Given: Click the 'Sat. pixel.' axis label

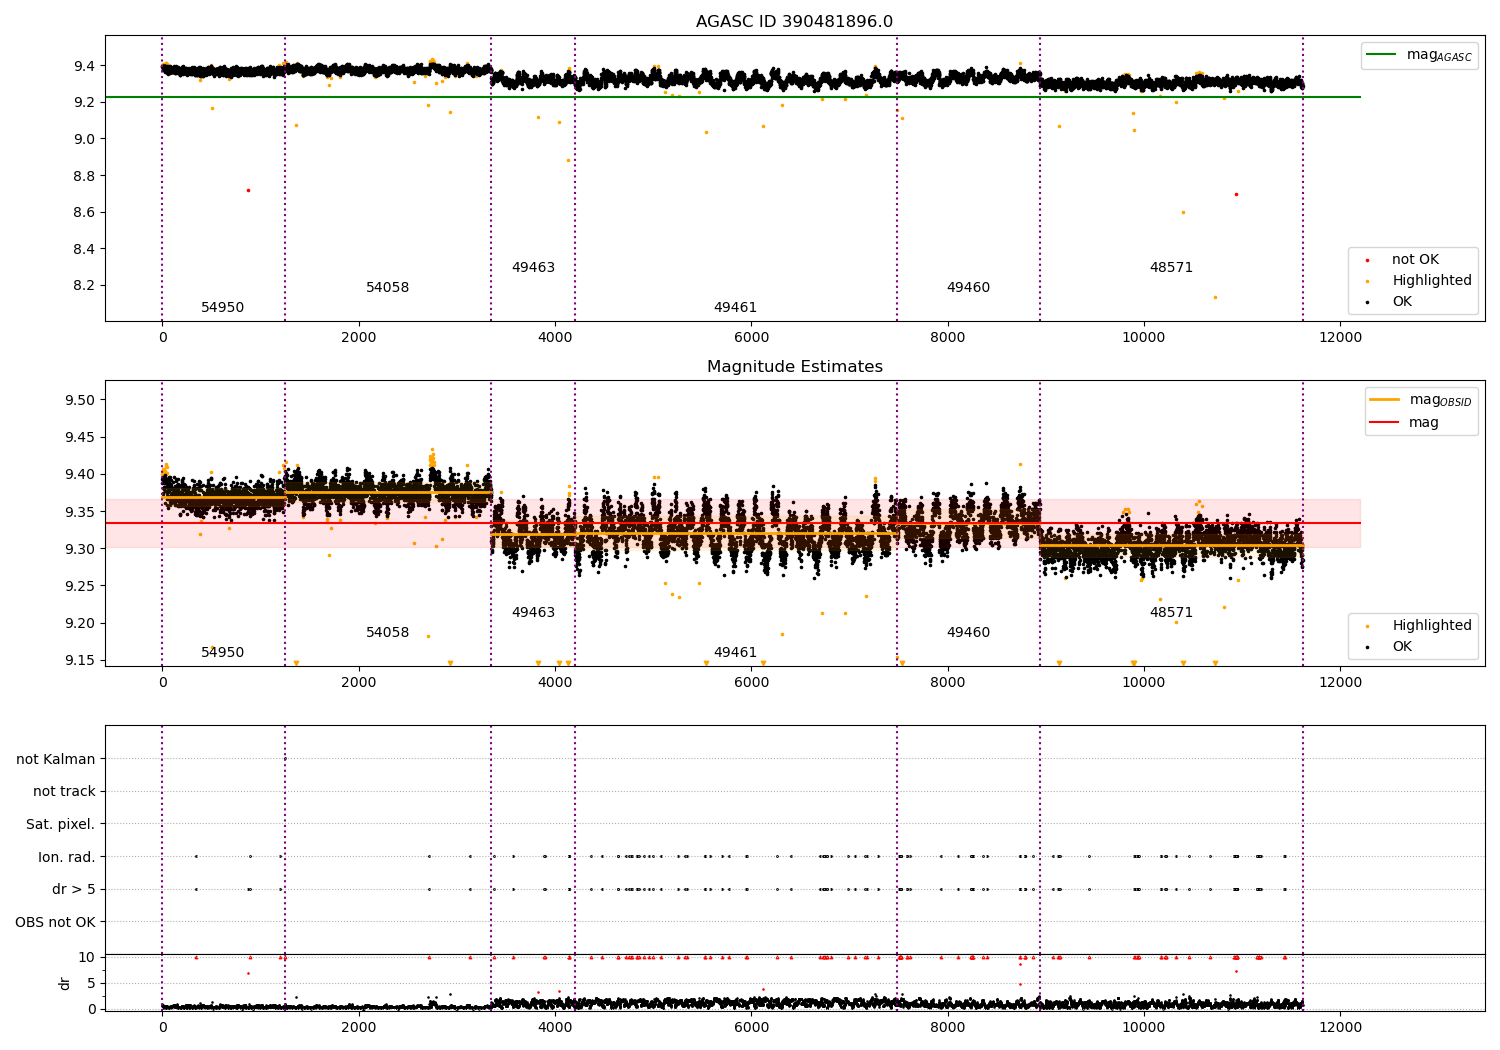Looking at the screenshot, I should (x=61, y=824).
